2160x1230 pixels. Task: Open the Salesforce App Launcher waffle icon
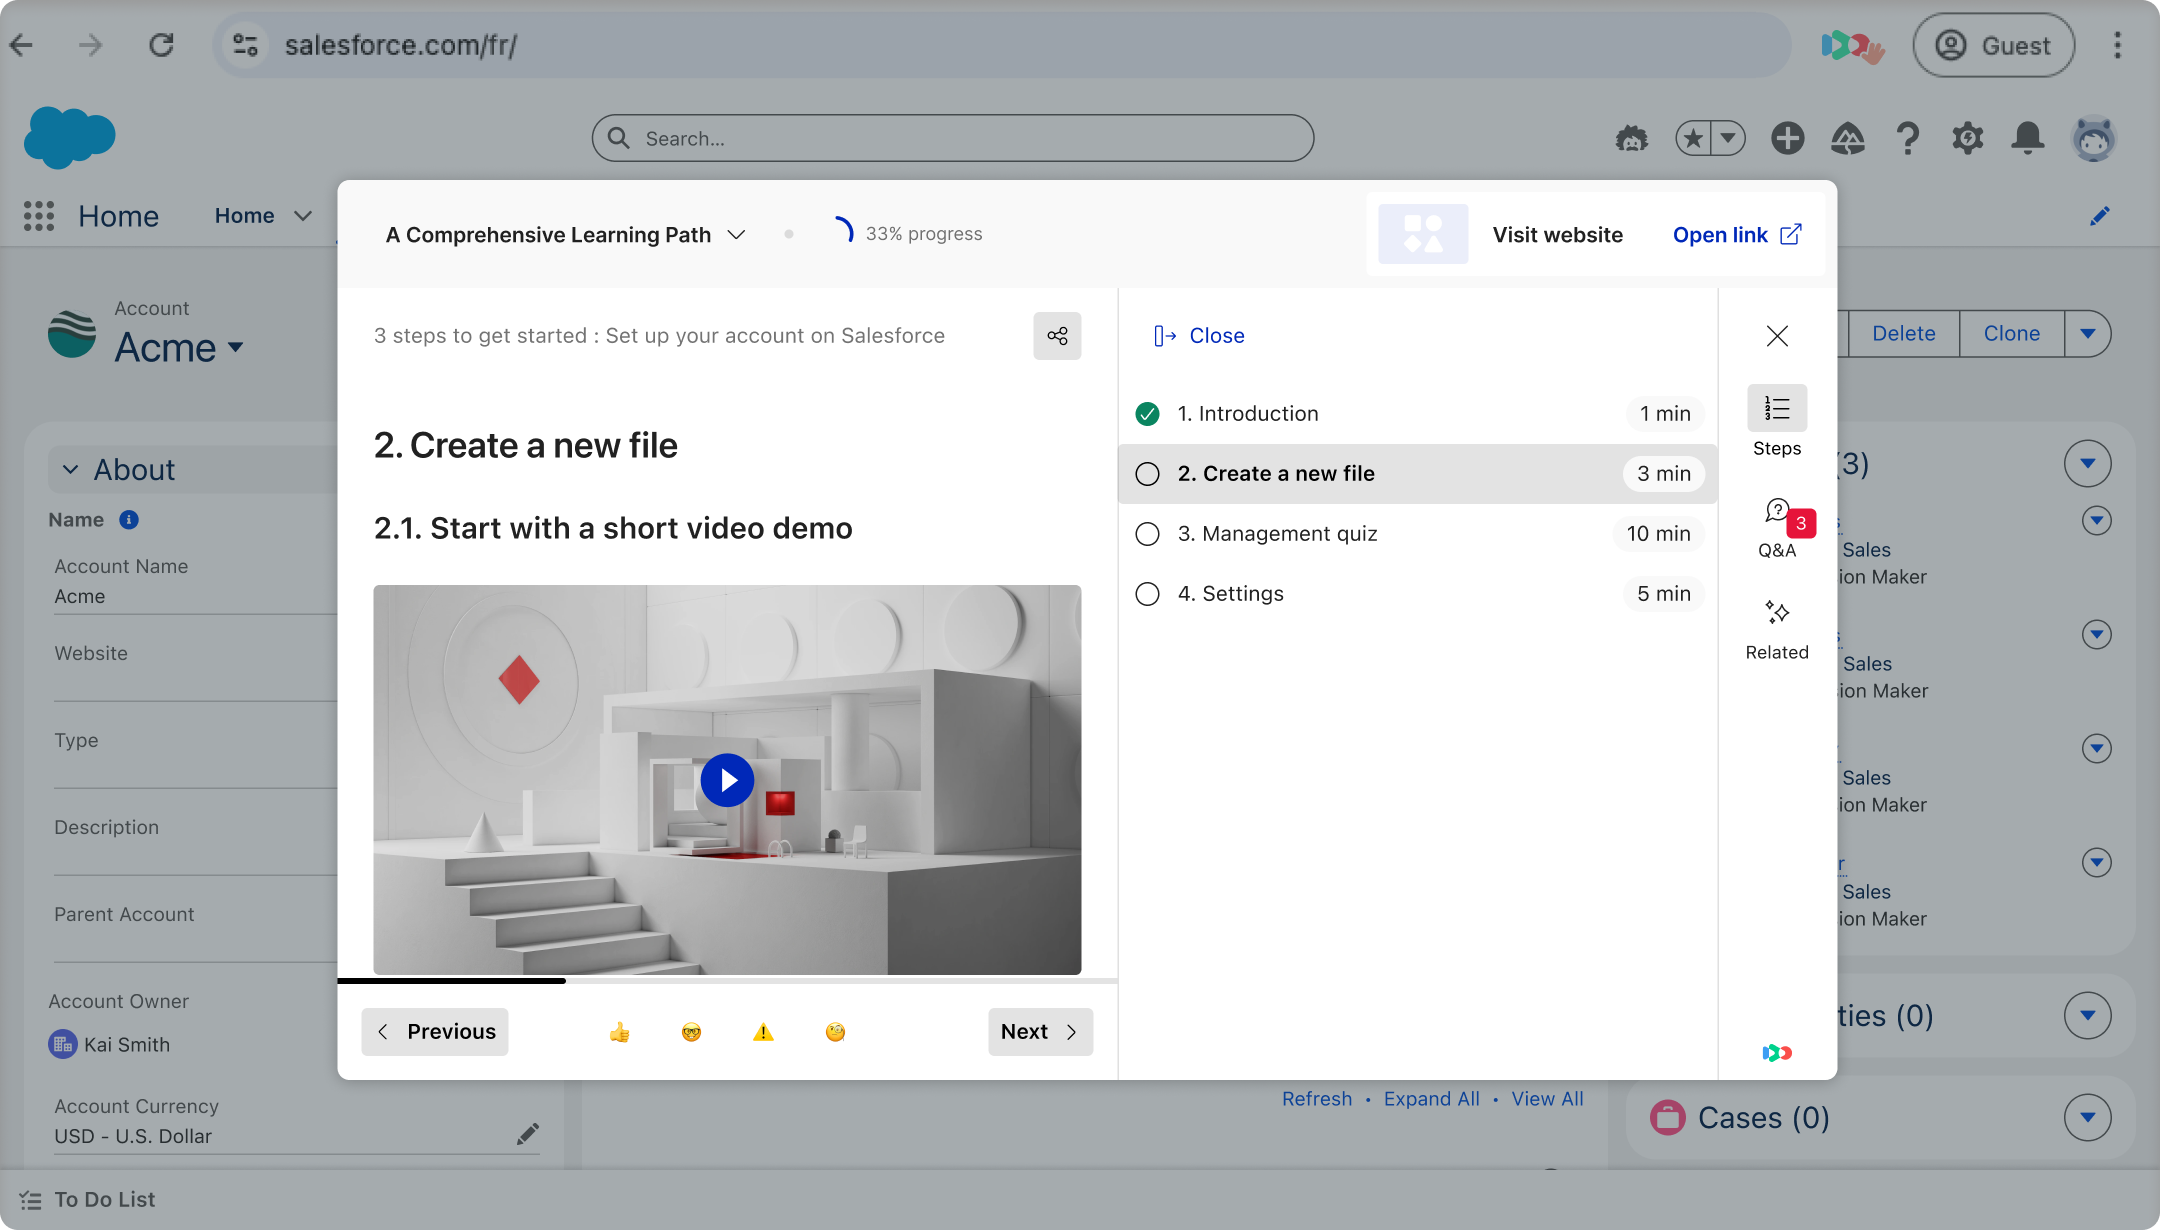(39, 216)
